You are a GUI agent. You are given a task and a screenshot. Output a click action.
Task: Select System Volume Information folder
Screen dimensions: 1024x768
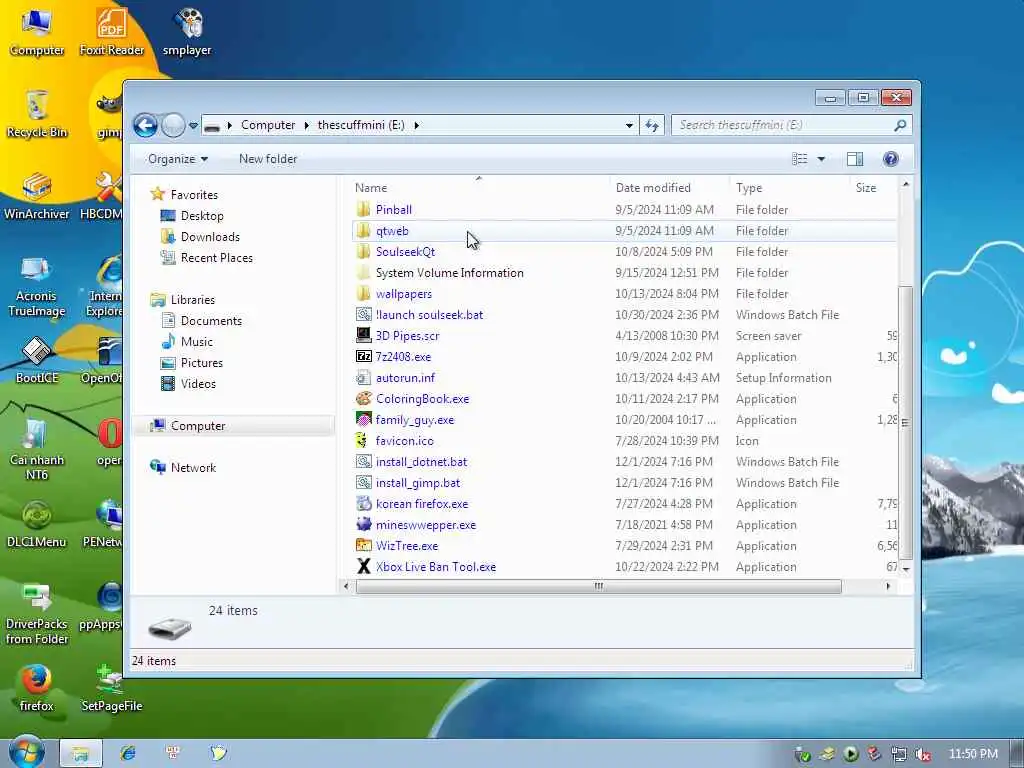tap(450, 272)
